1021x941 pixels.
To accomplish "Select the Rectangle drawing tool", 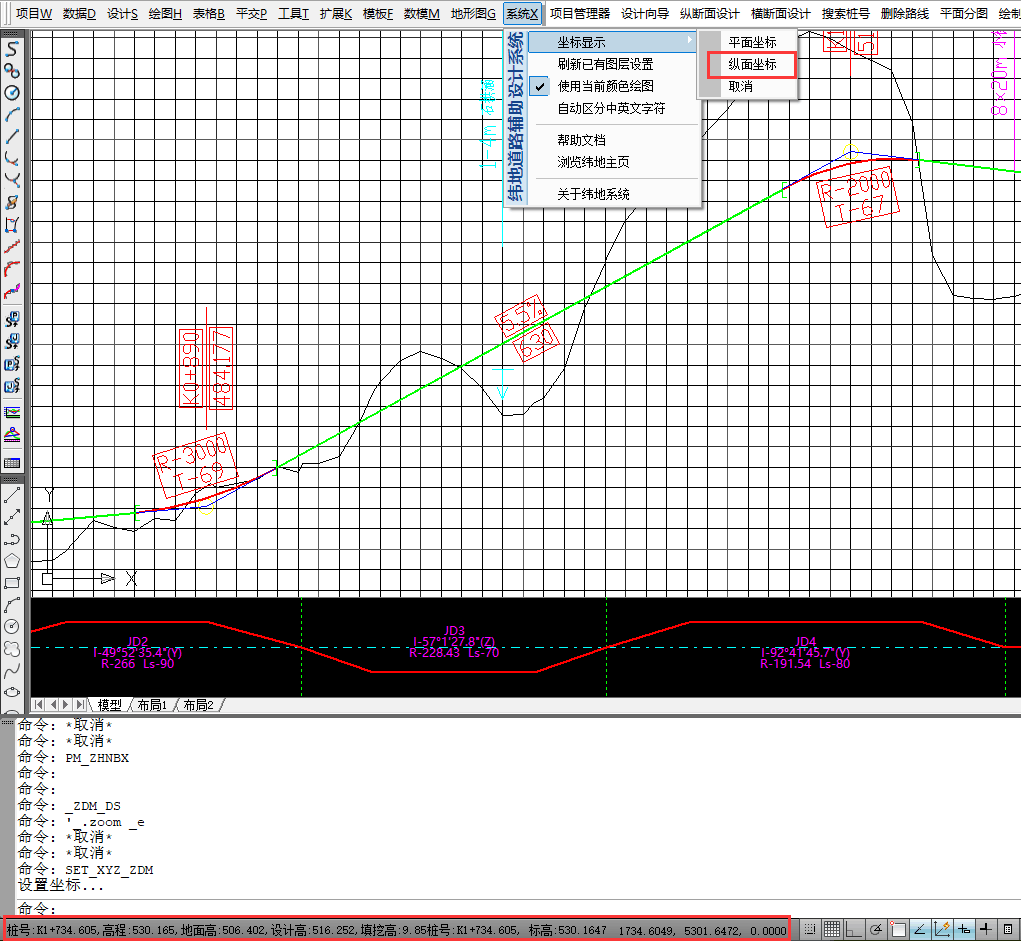I will click(13, 583).
